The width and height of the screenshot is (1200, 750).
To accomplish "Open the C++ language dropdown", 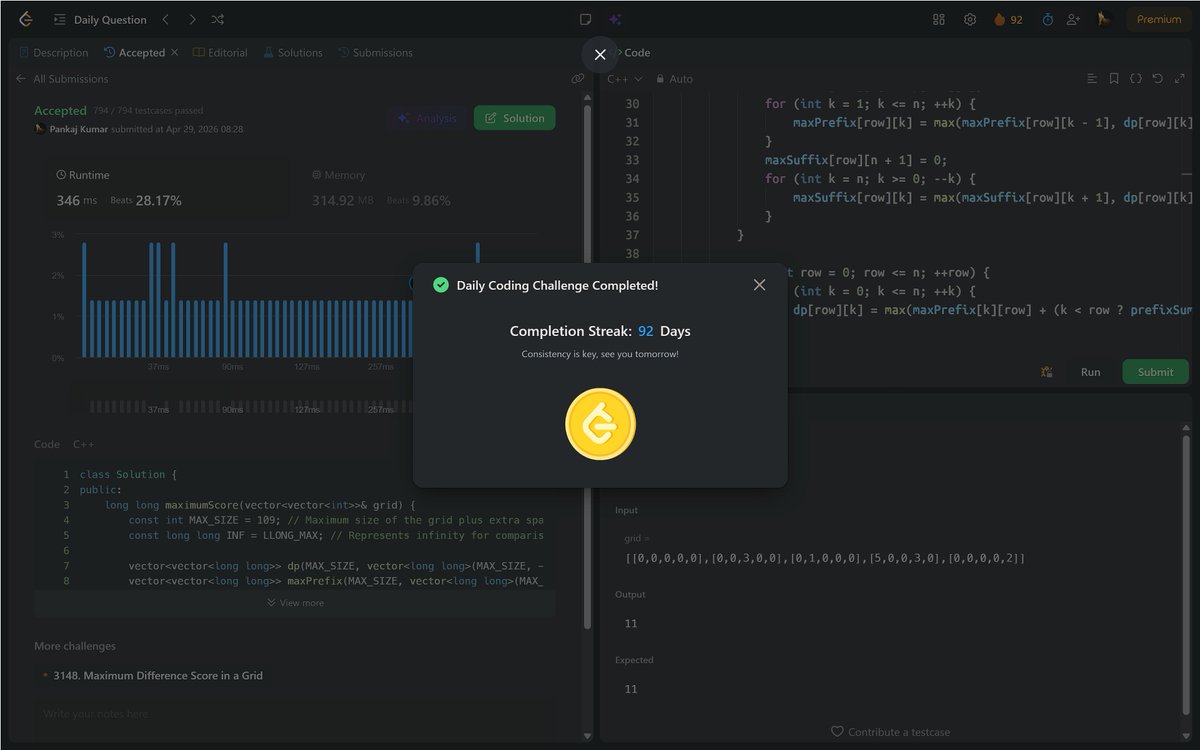I will (x=623, y=78).
